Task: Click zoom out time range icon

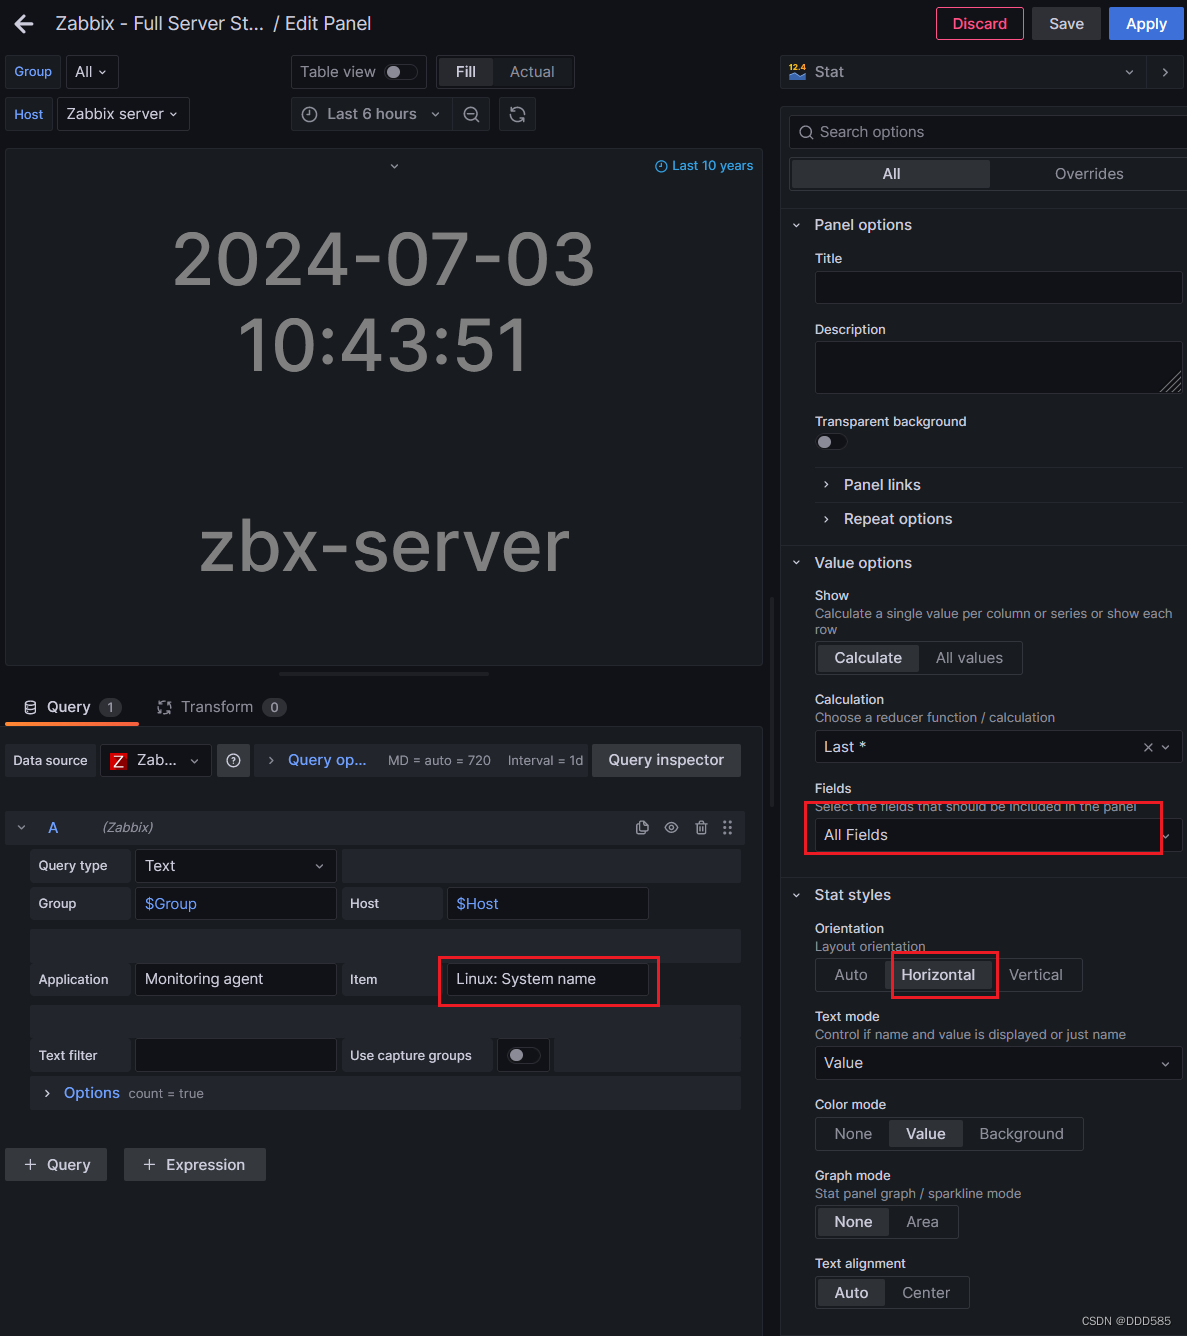Action: (x=471, y=115)
